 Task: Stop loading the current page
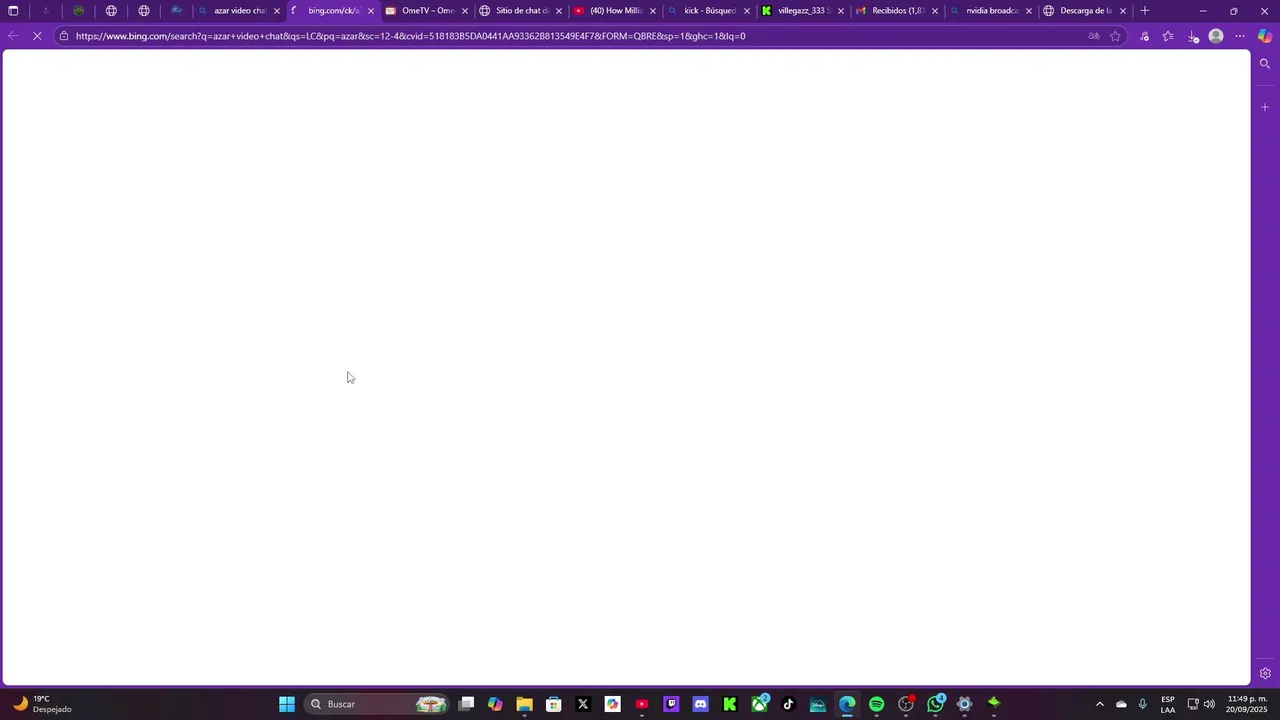[37, 36]
